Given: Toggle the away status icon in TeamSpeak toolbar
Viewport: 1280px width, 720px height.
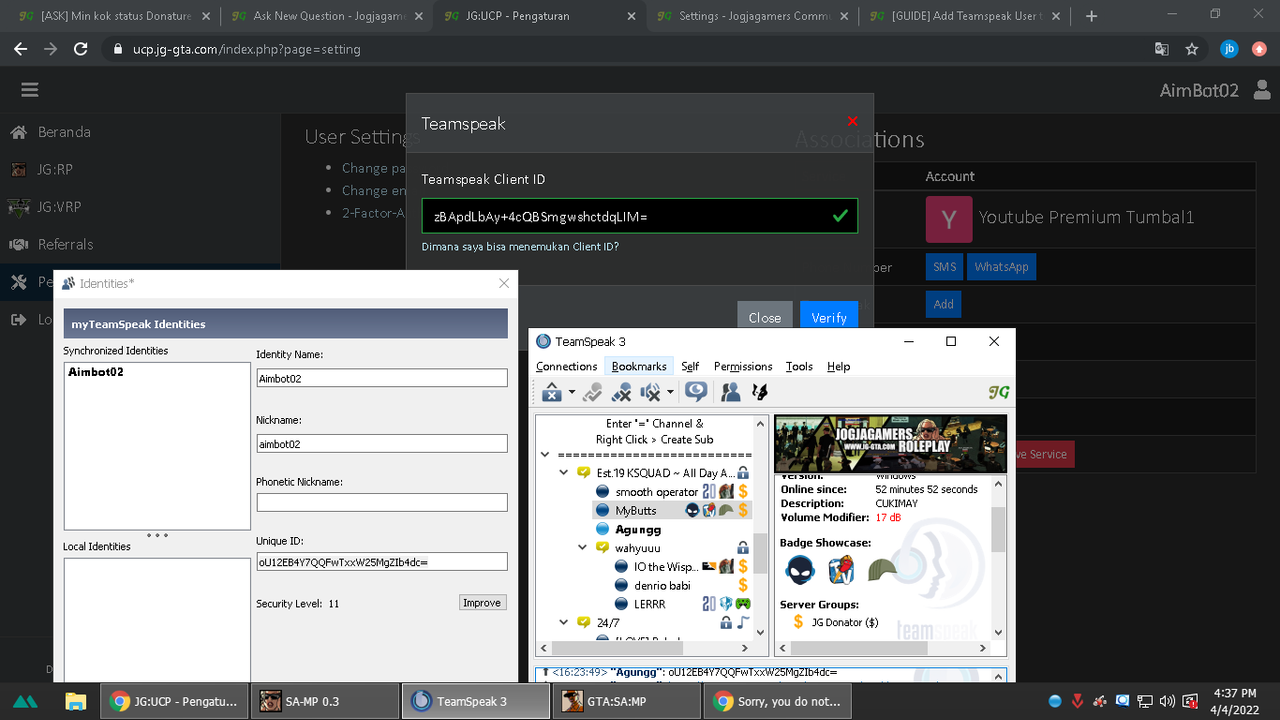Looking at the screenshot, I should [593, 393].
